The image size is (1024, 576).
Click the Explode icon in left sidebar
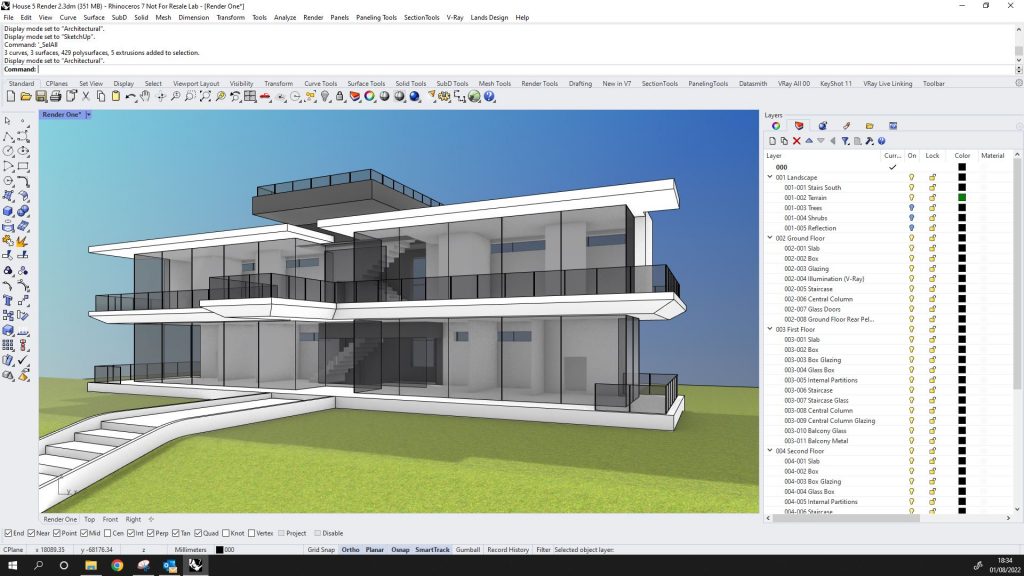point(23,241)
